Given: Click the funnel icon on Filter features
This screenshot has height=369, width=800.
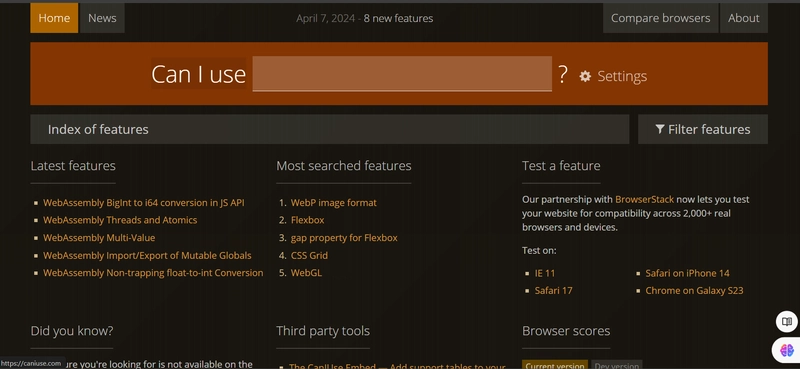Looking at the screenshot, I should tap(660, 129).
